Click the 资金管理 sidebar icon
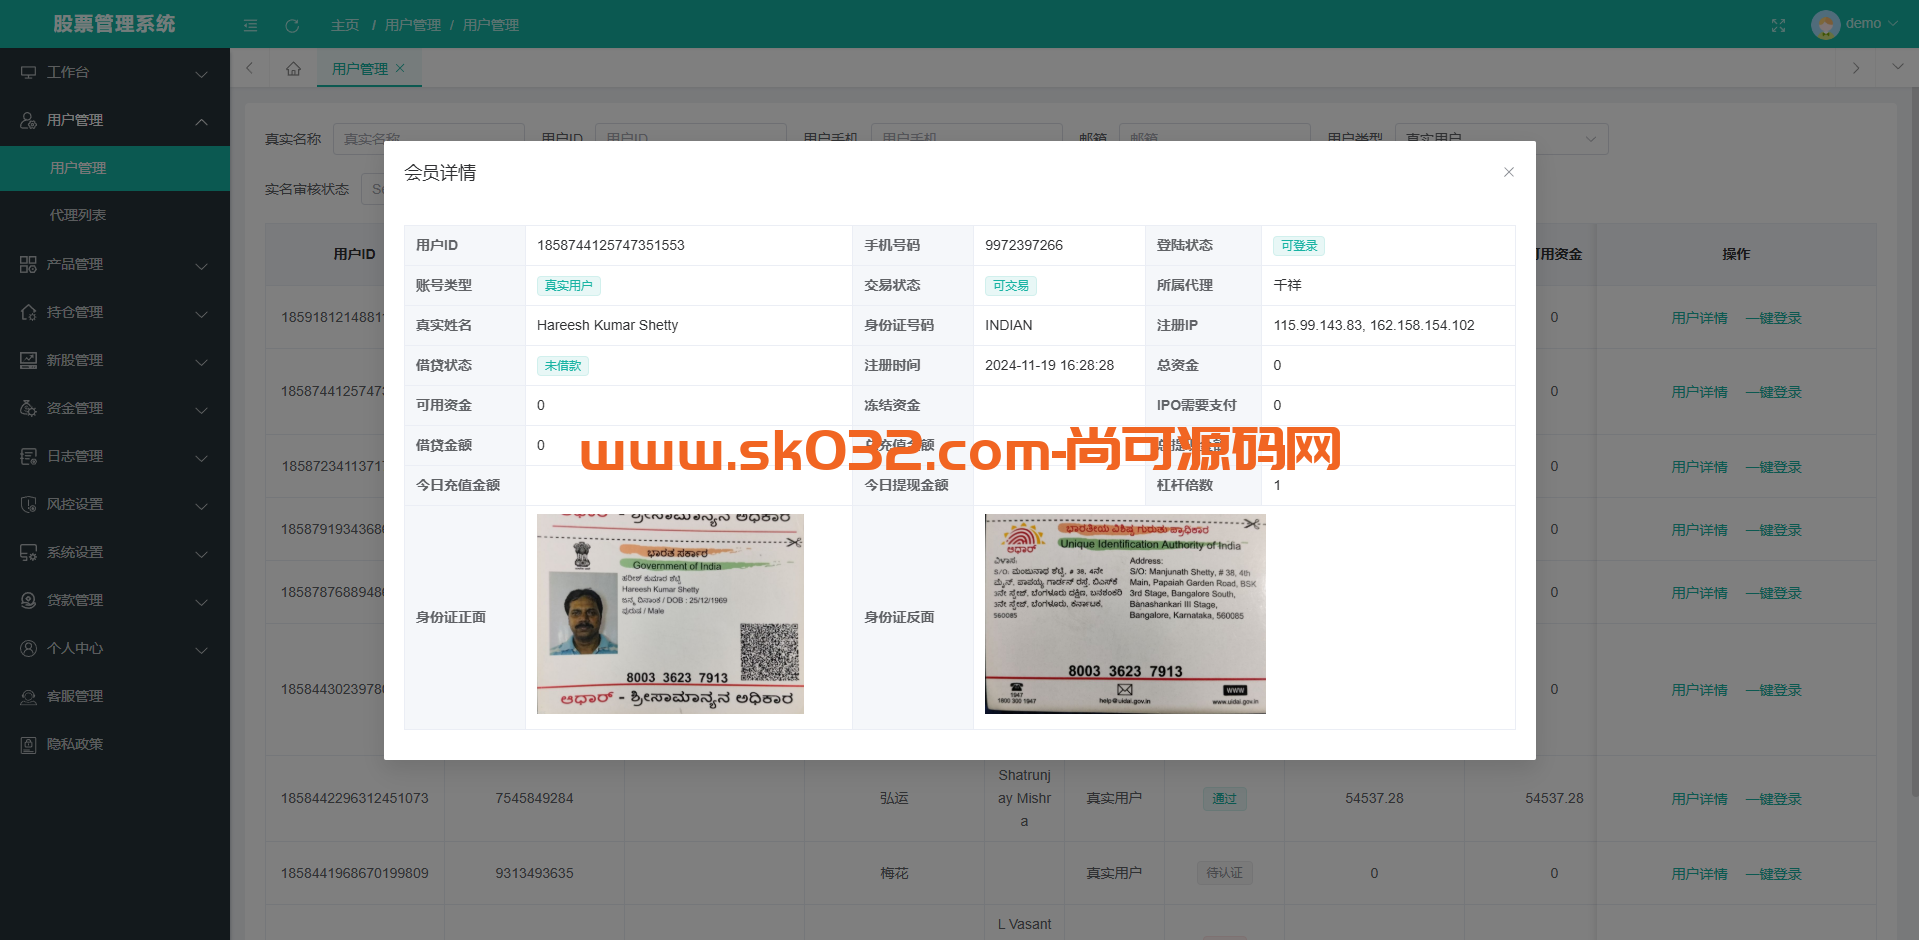The height and width of the screenshot is (940, 1919). click(x=28, y=408)
